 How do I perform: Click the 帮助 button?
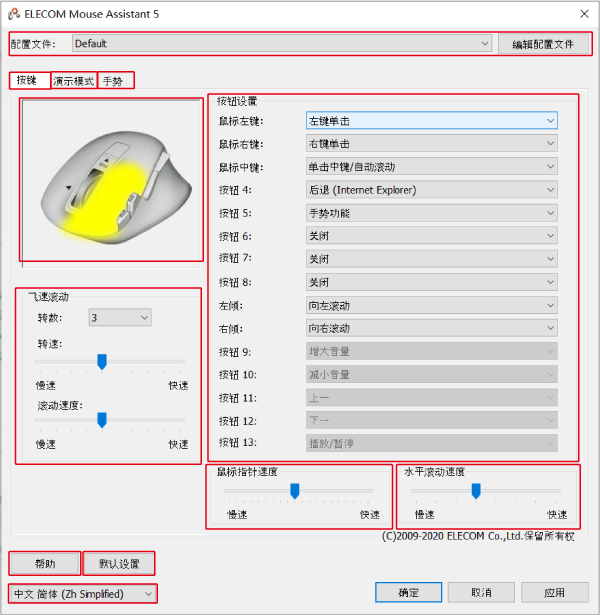pyautogui.click(x=45, y=564)
